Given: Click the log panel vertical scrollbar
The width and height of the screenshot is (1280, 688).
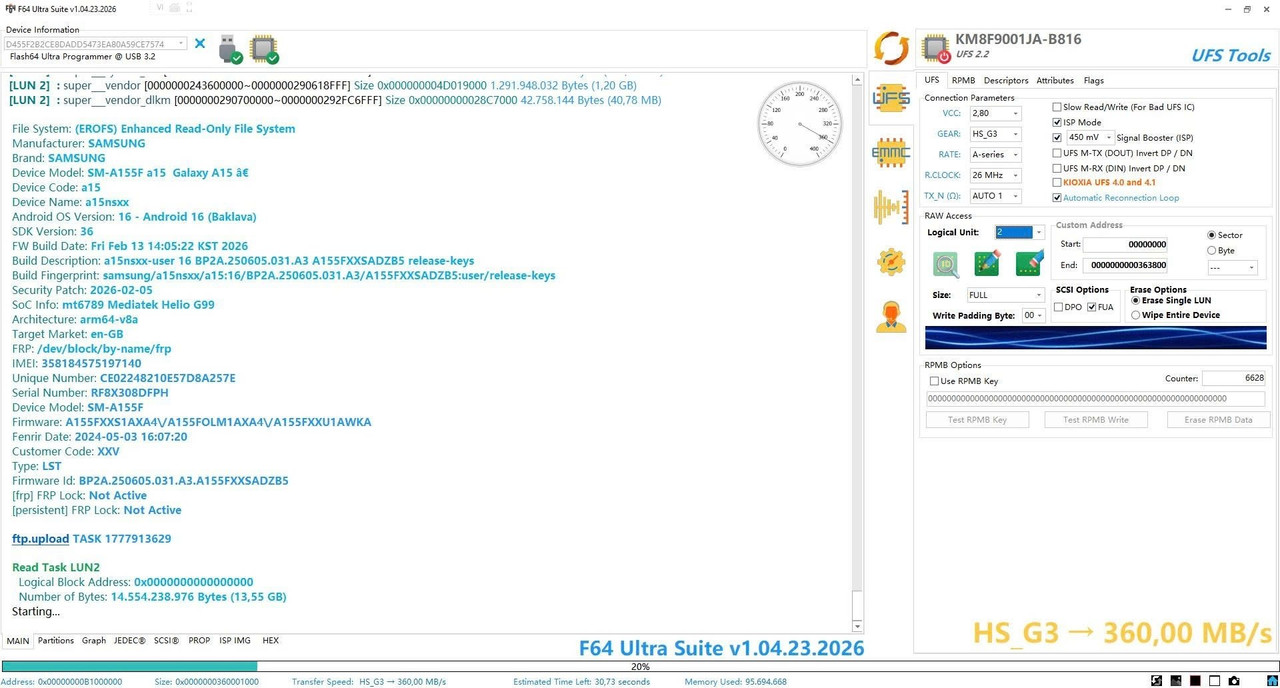Looking at the screenshot, I should [857, 353].
